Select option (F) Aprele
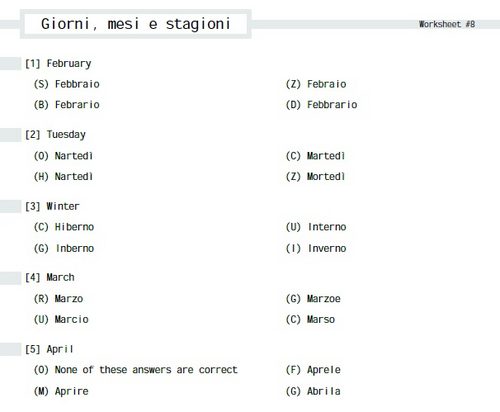The height and width of the screenshot is (412, 500). click(313, 370)
